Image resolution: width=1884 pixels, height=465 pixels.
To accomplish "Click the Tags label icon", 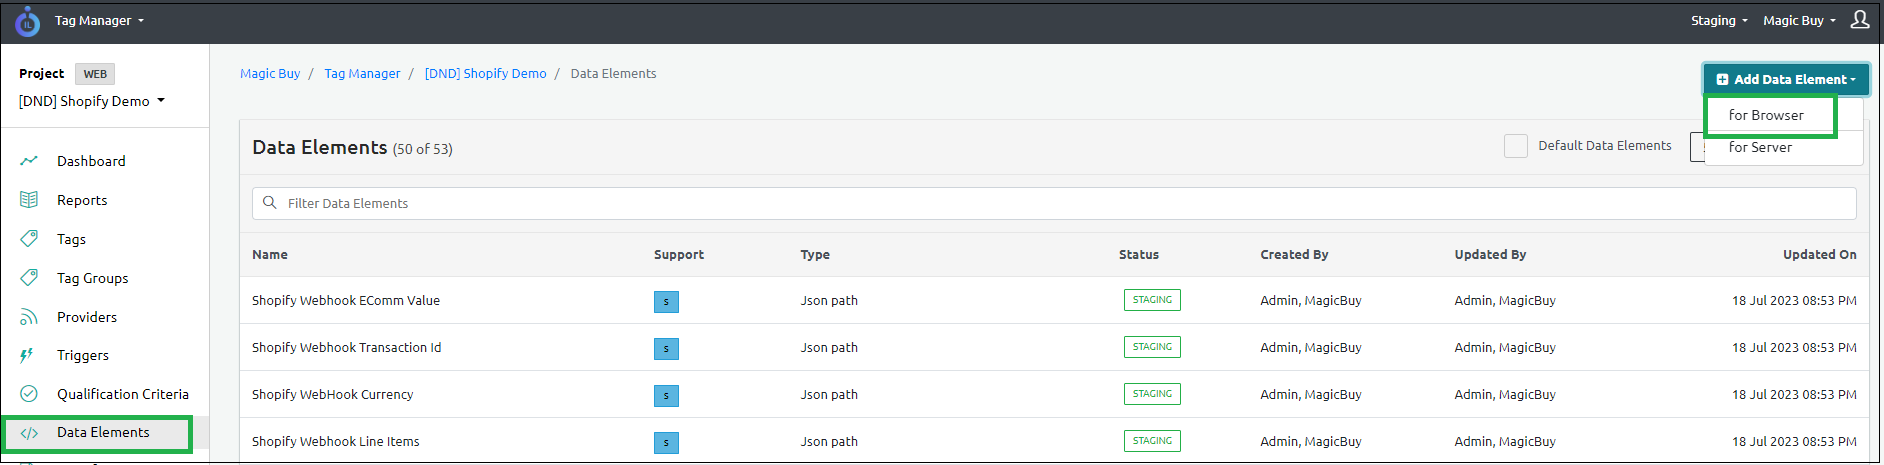I will click(29, 239).
